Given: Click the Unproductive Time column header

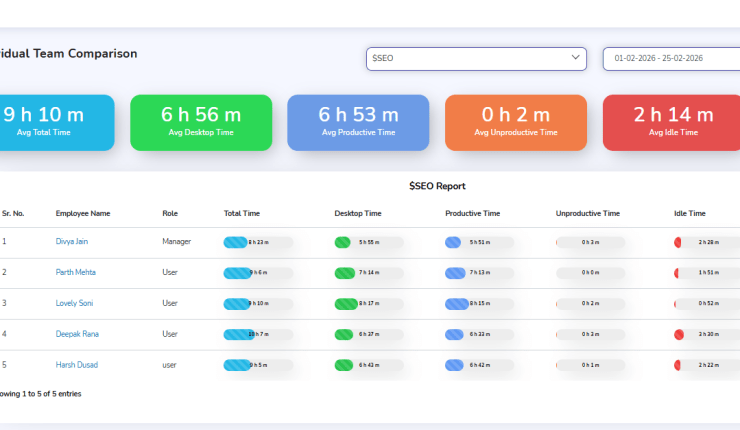Looking at the screenshot, I should pos(588,213).
